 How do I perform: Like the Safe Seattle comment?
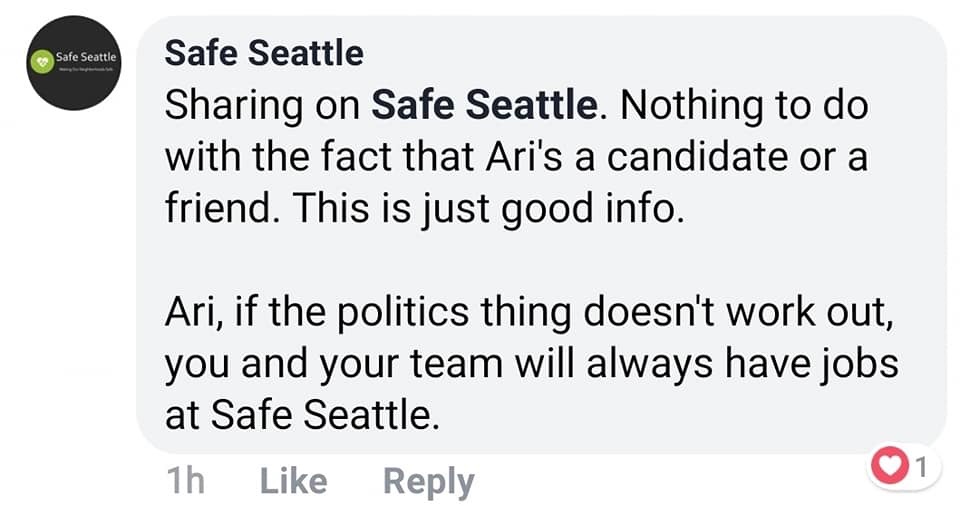click(293, 482)
